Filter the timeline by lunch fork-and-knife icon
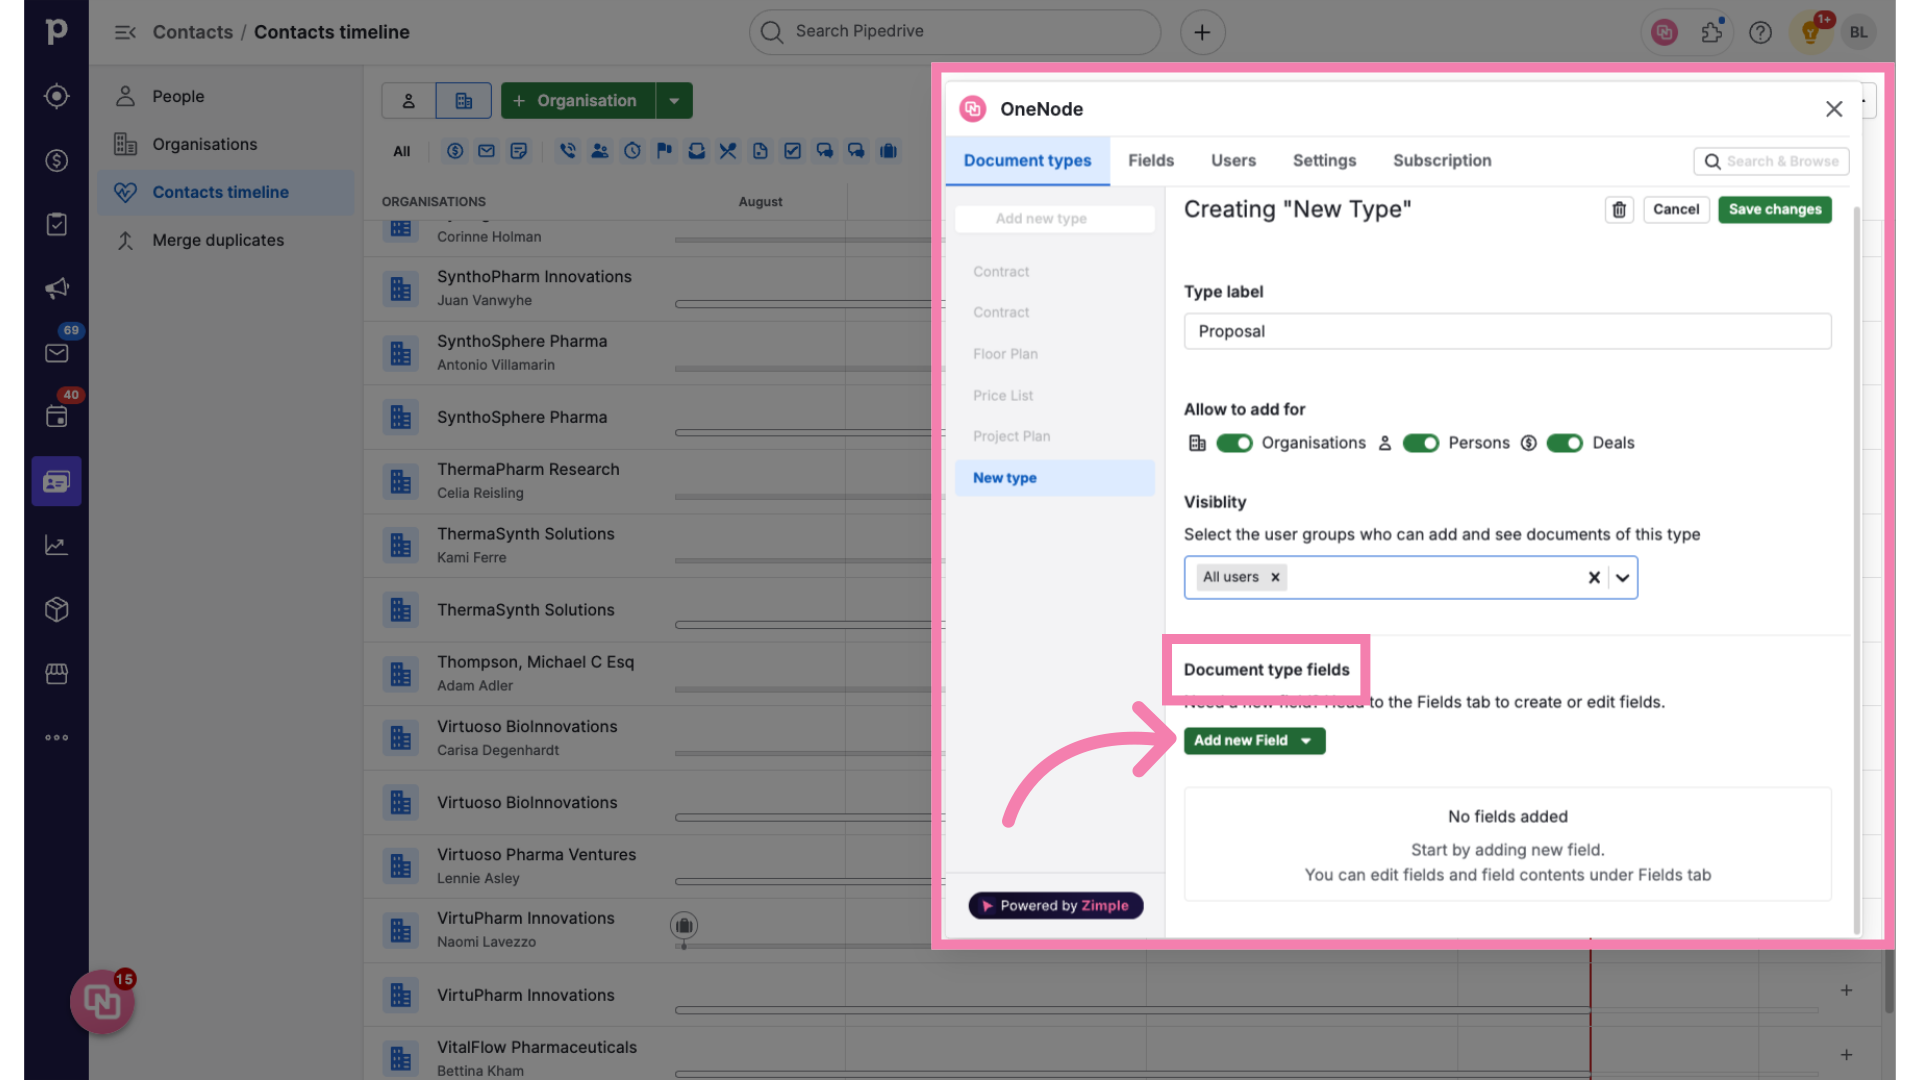The image size is (1920, 1080). [x=727, y=151]
